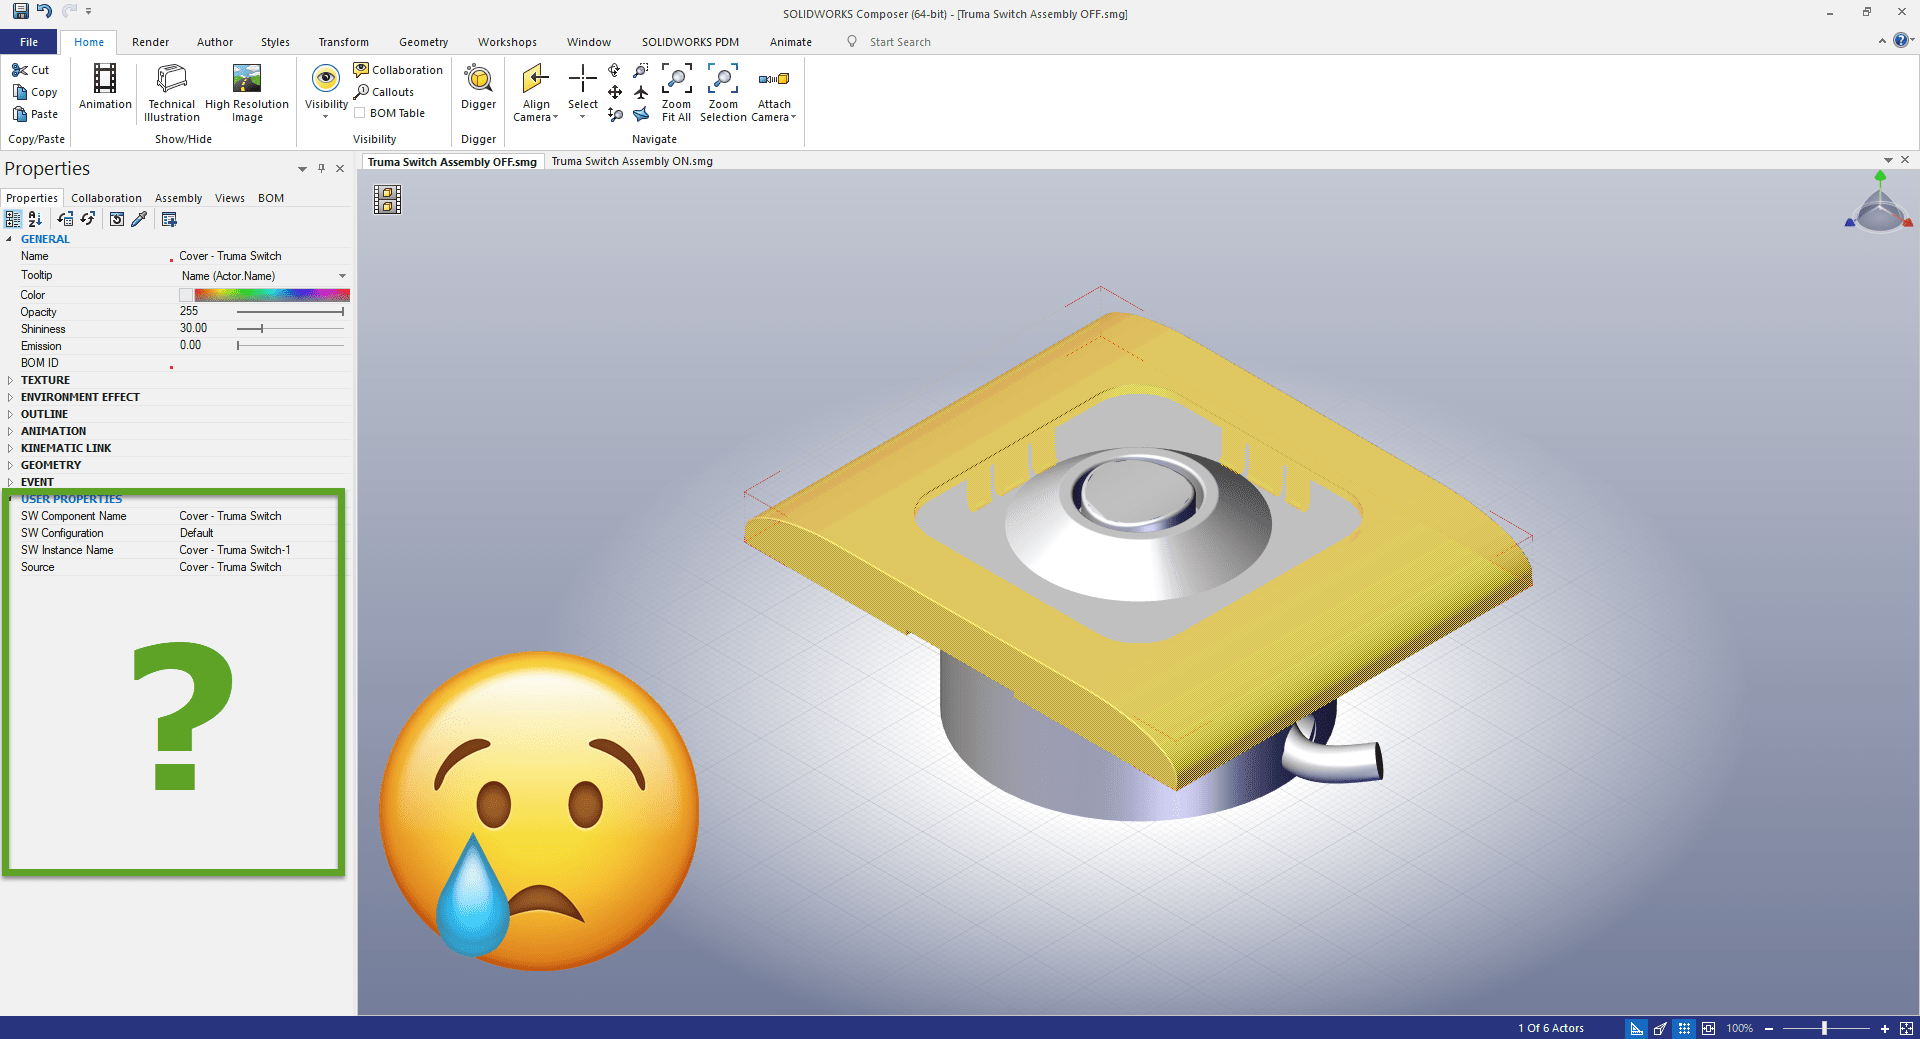Viewport: 1920px width, 1039px height.
Task: Select the zoom area magnifier icon
Action: pos(641,70)
